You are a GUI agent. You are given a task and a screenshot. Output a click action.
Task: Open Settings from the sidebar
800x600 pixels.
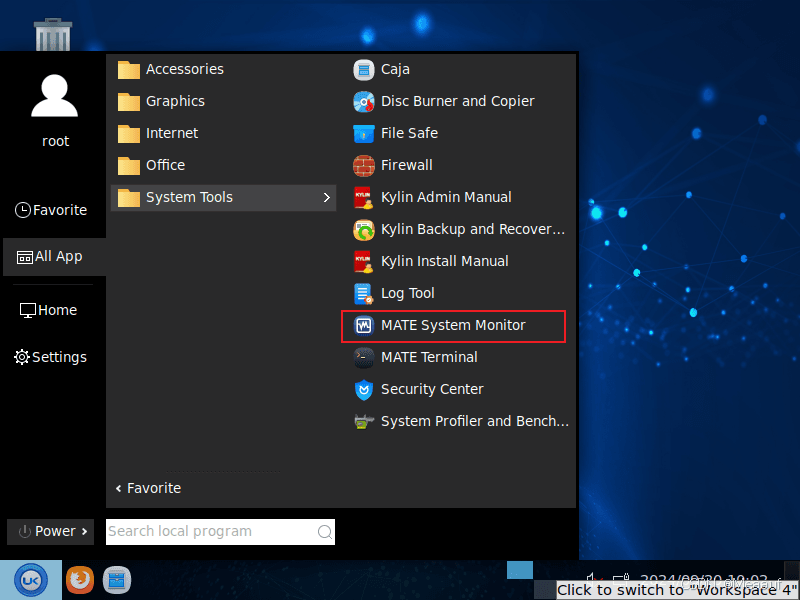tap(51, 357)
